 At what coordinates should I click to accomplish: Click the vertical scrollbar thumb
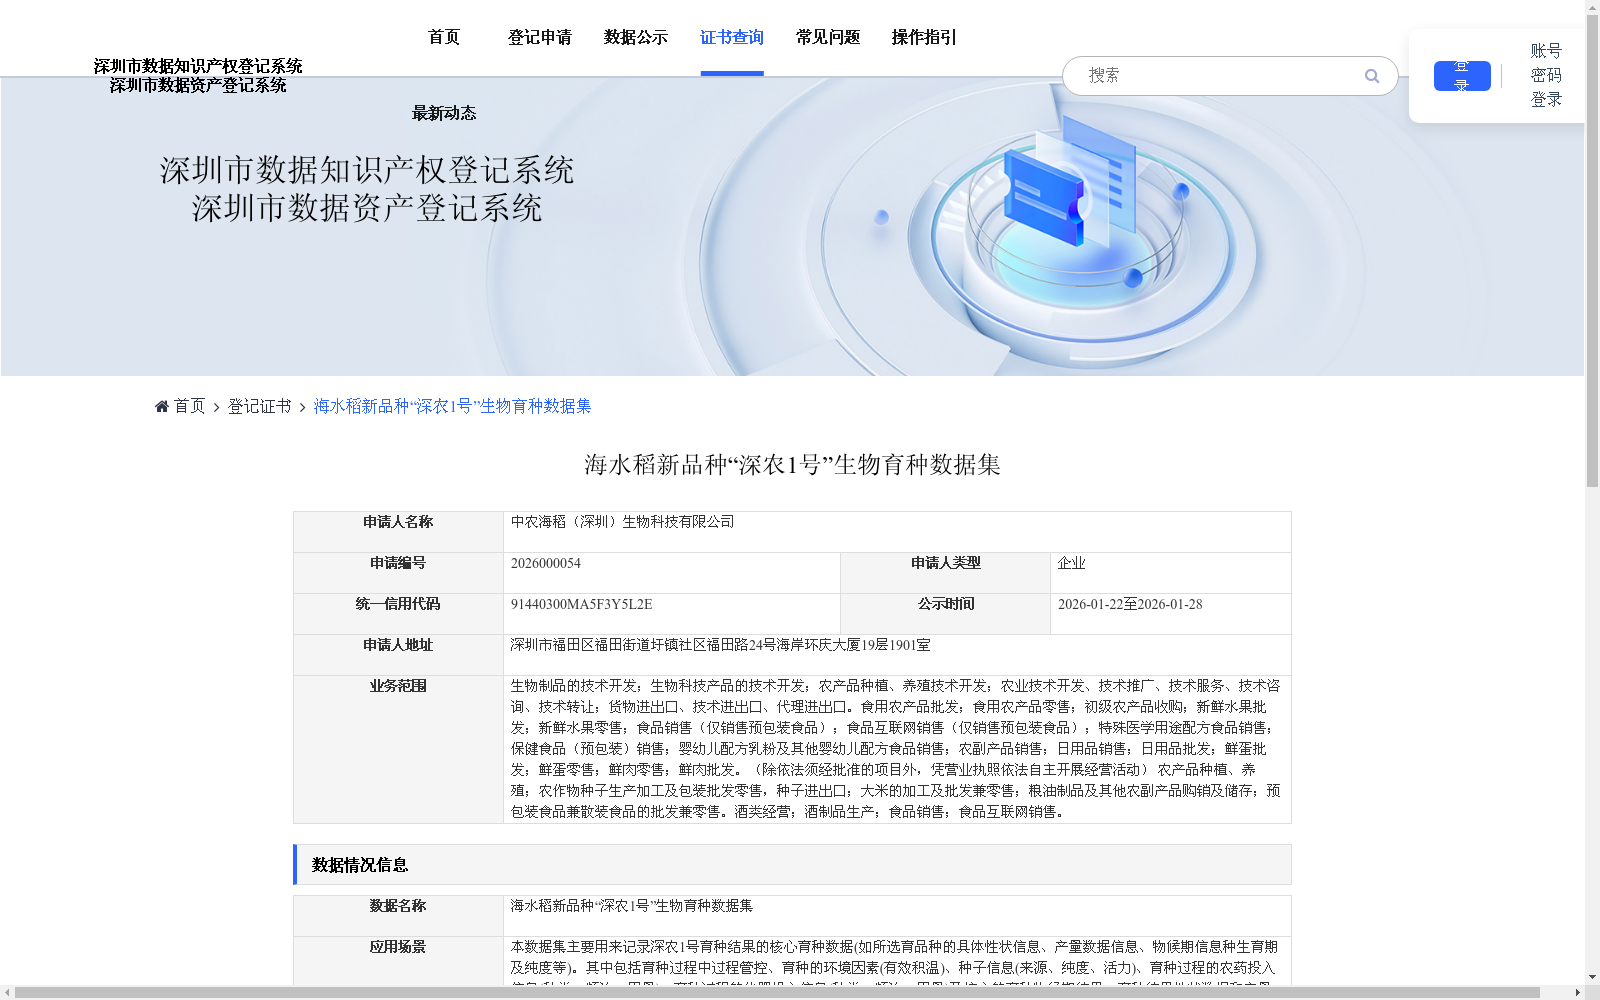click(1592, 250)
